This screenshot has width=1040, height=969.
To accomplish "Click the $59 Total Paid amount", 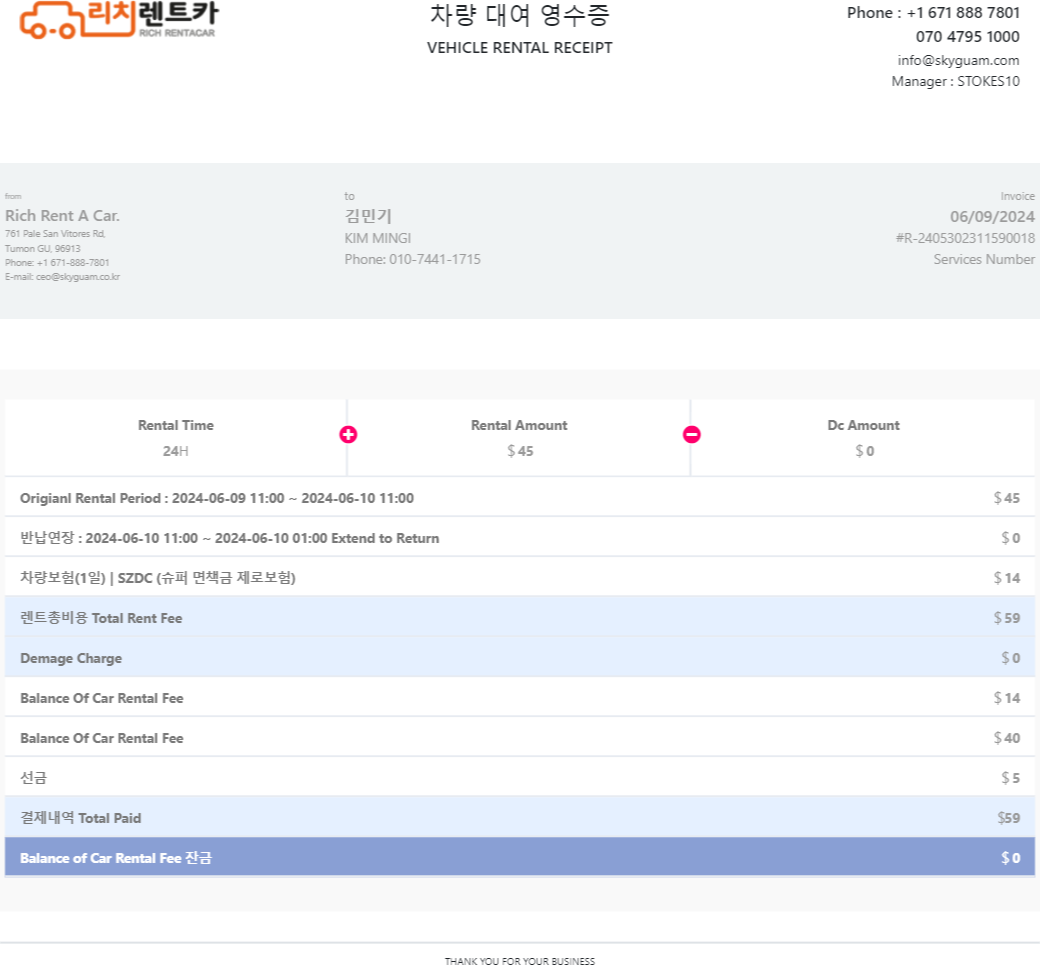I will click(1008, 818).
